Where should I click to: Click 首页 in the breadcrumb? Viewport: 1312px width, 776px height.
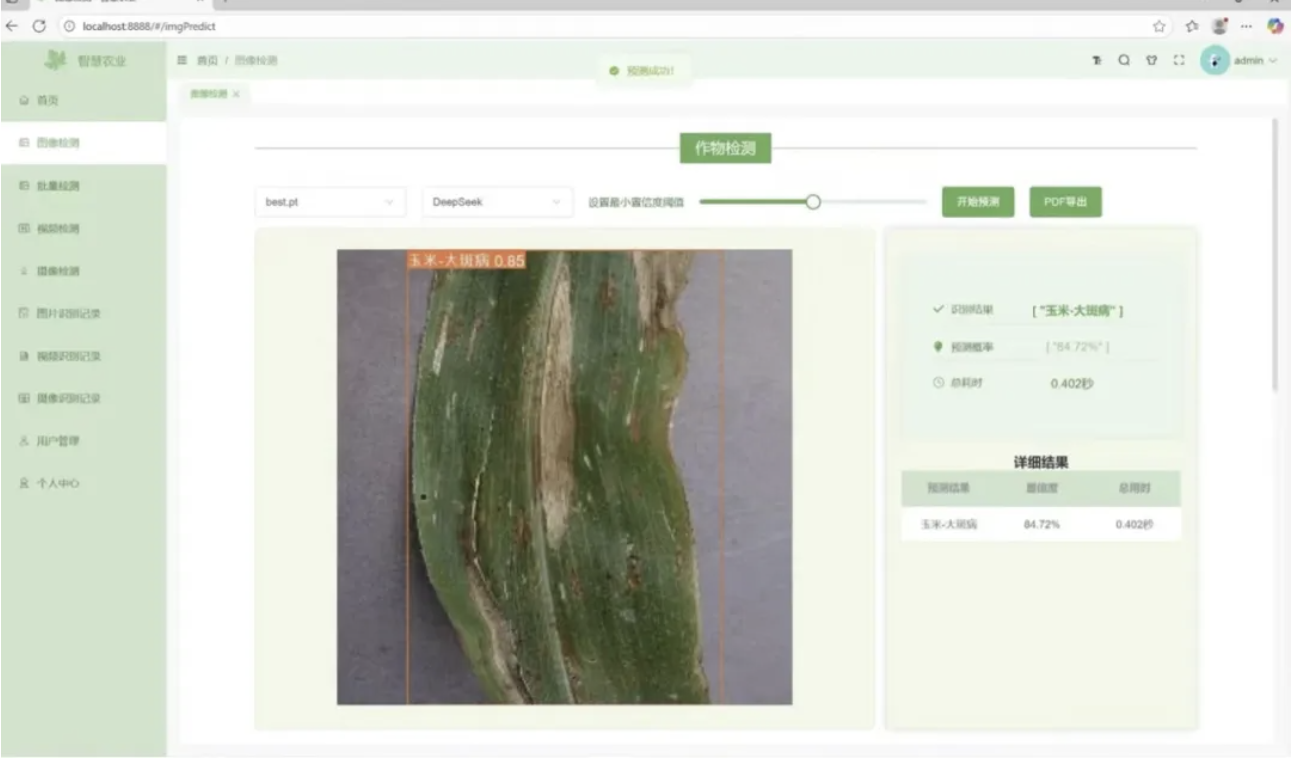(206, 61)
